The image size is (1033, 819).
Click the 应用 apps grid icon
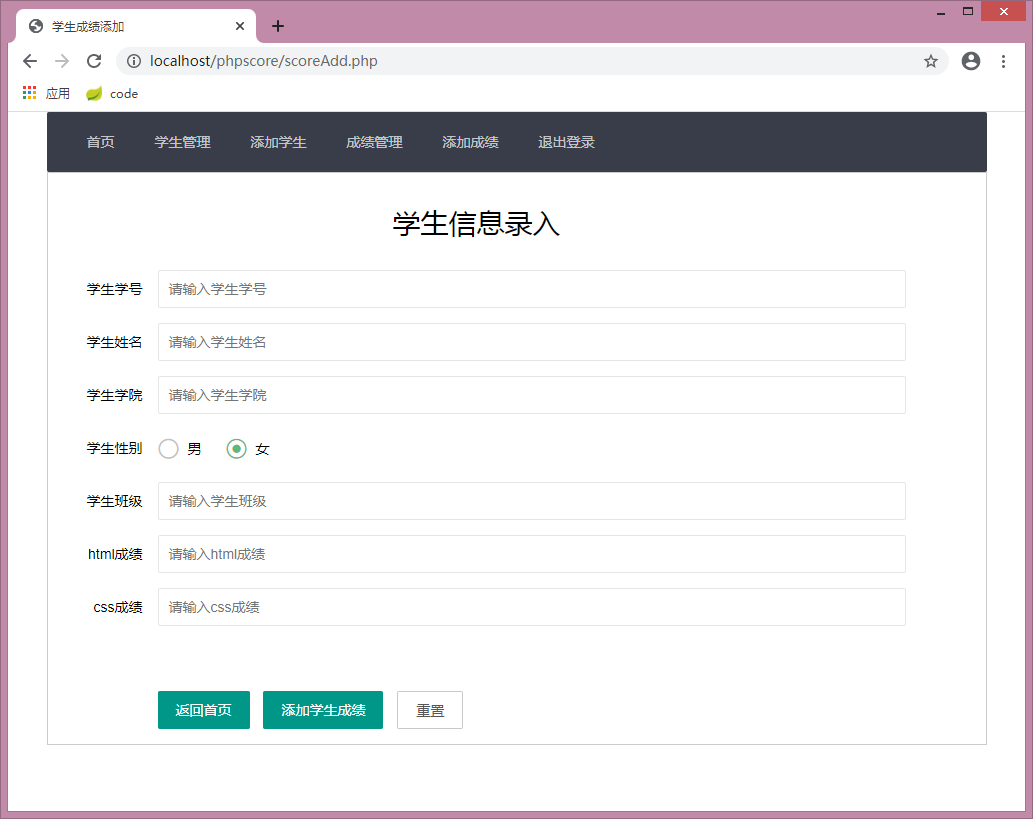click(x=28, y=92)
